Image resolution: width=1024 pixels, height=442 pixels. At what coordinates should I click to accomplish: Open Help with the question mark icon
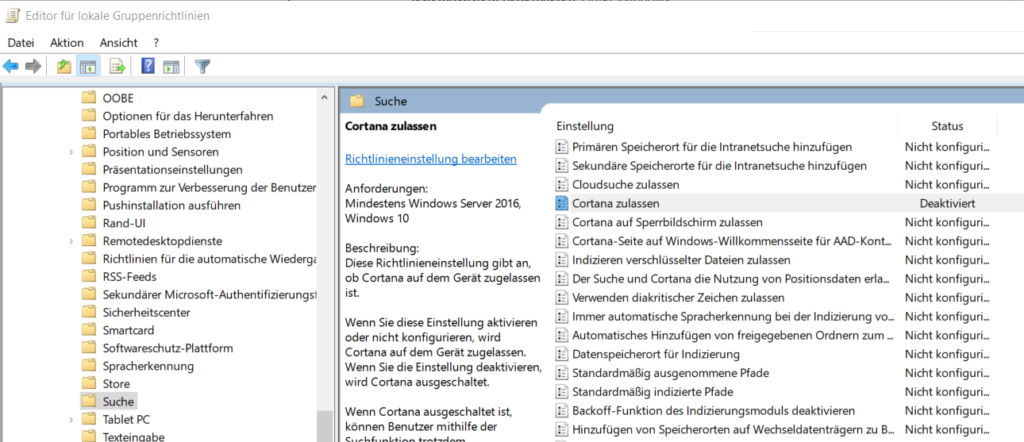[x=148, y=66]
